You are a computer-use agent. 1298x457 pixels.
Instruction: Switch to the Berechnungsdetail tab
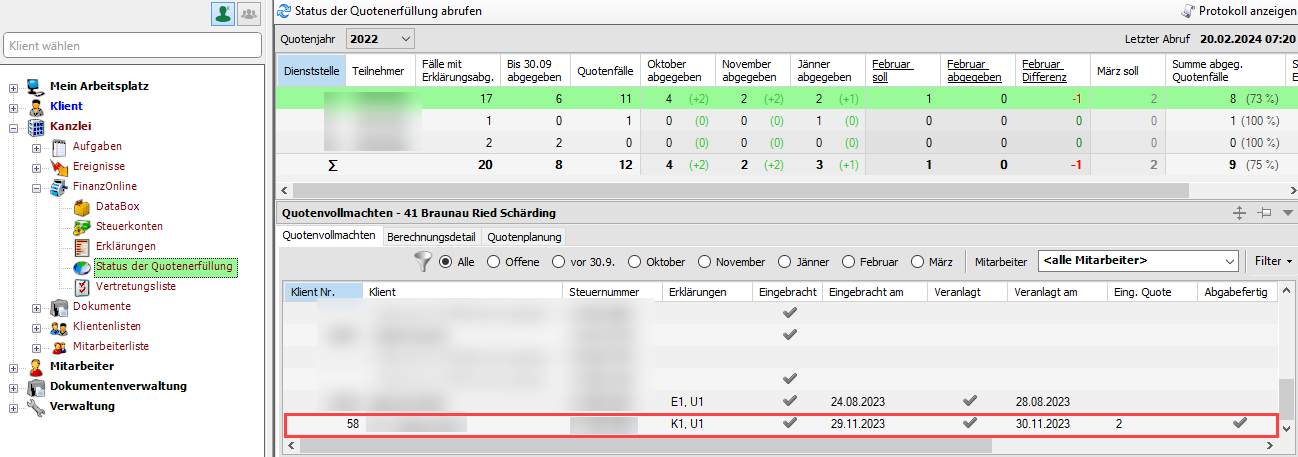[x=431, y=237]
